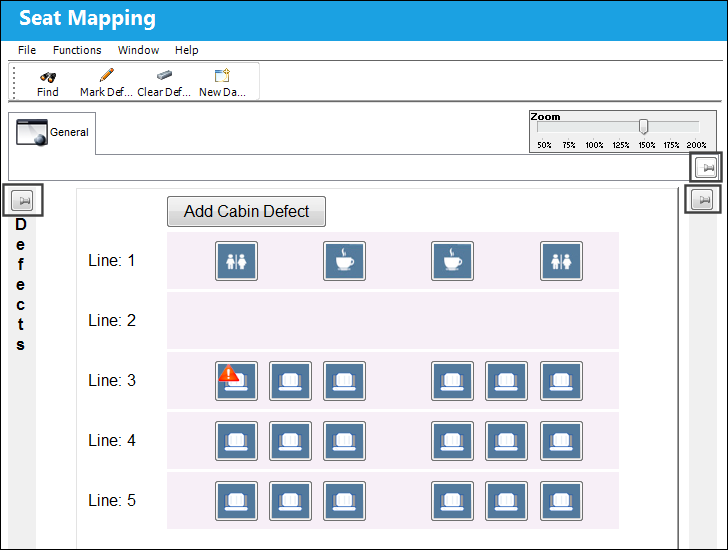
Task: Toggle the pin next to the Defects panel
Action: (x=22, y=201)
